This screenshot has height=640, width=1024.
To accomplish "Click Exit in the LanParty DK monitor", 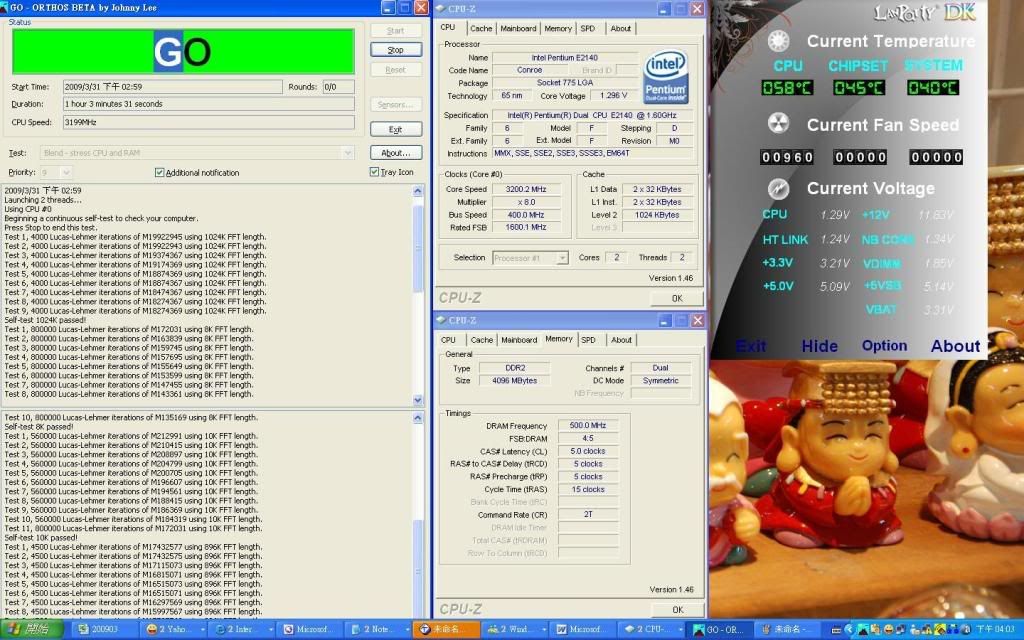I will pos(750,346).
